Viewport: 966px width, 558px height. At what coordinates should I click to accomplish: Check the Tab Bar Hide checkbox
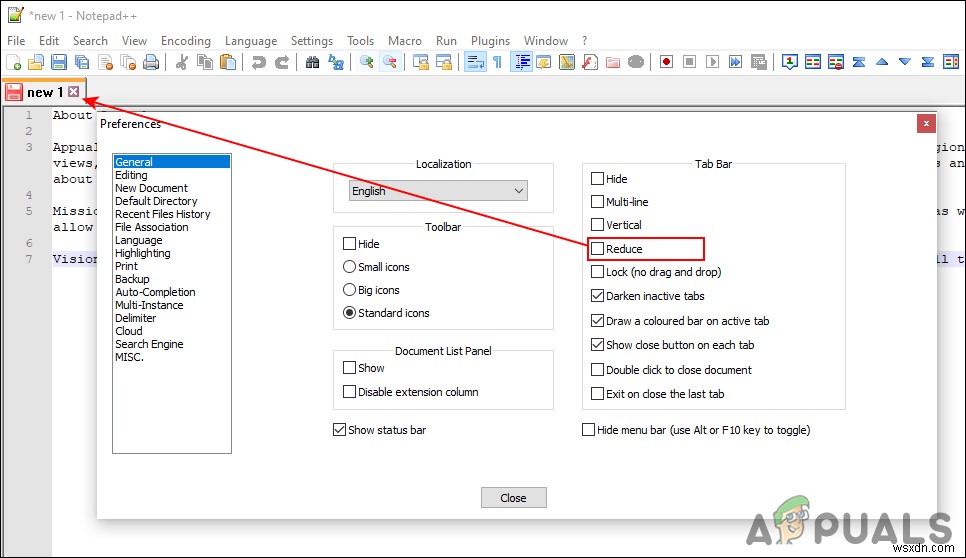coord(597,179)
